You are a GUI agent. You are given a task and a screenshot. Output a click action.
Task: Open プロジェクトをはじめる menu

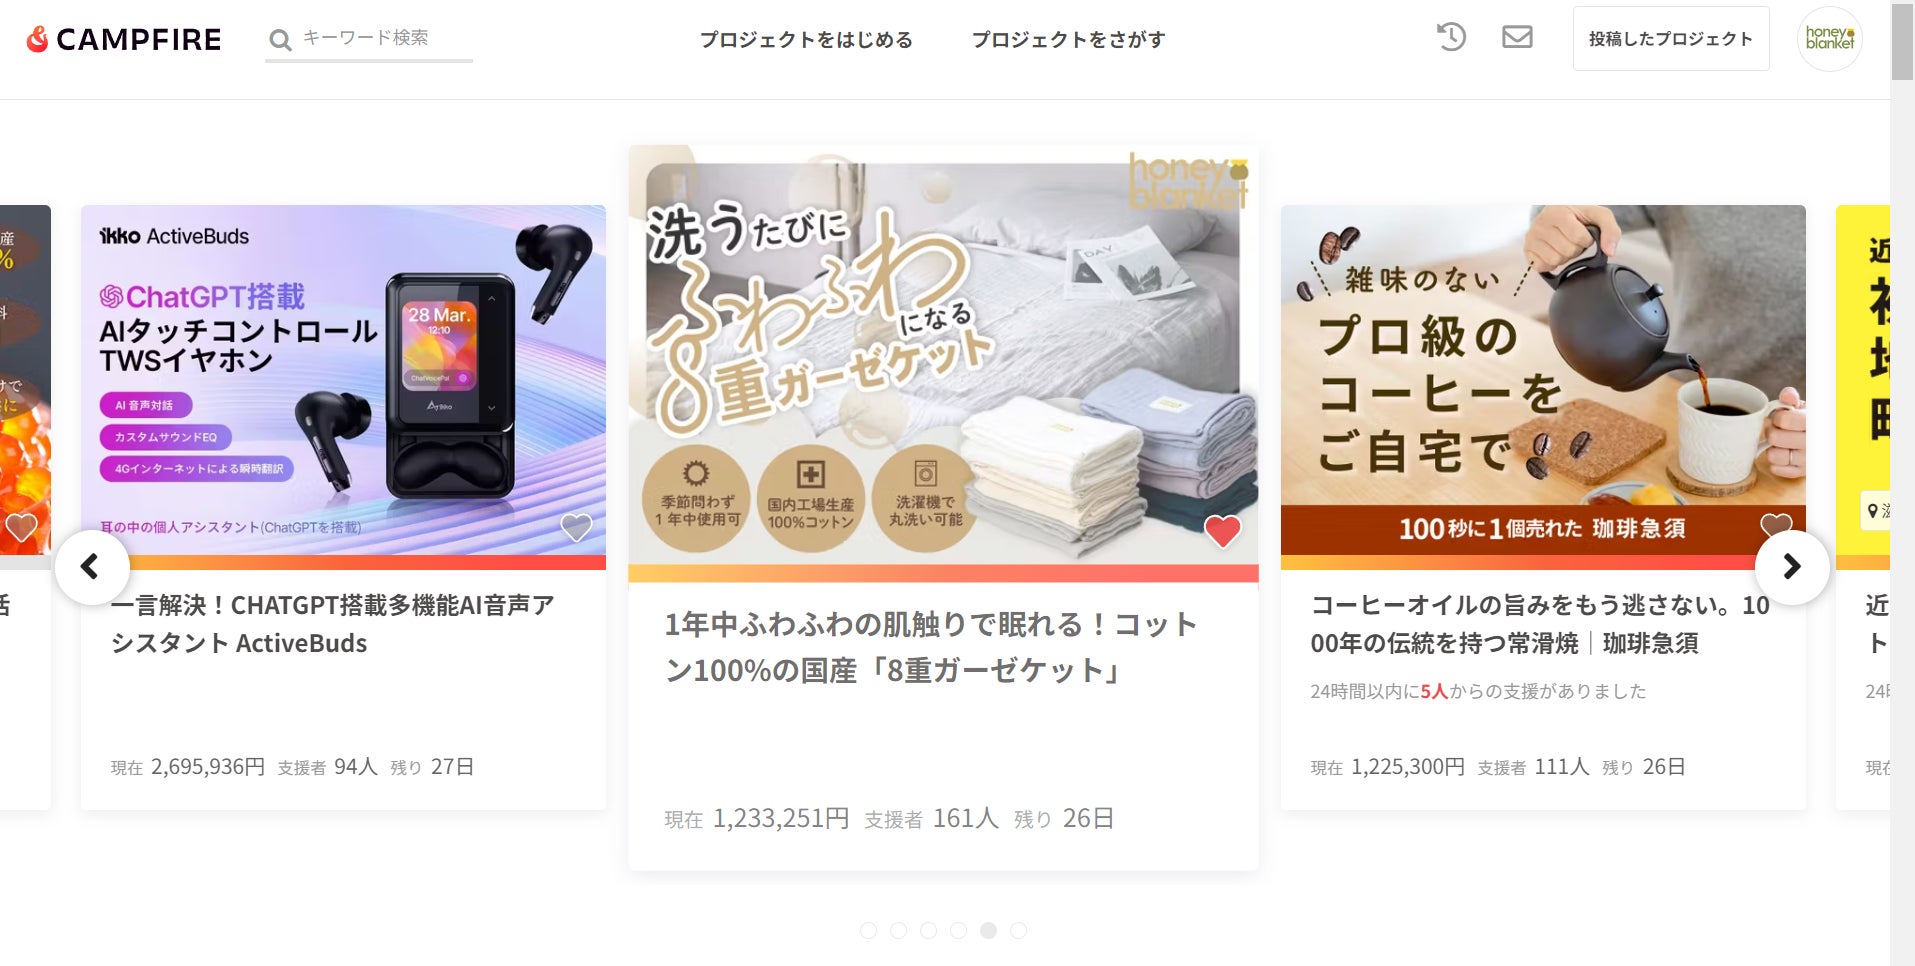pyautogui.click(x=806, y=40)
